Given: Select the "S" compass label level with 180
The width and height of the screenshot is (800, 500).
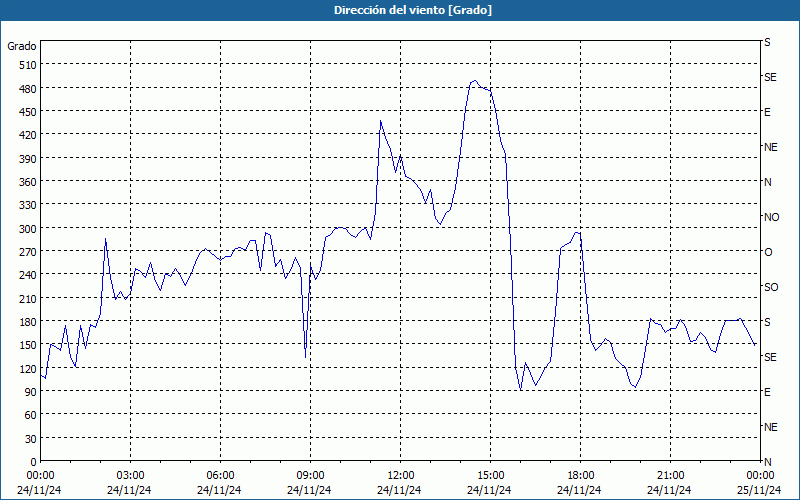Looking at the screenshot, I should (x=767, y=322).
